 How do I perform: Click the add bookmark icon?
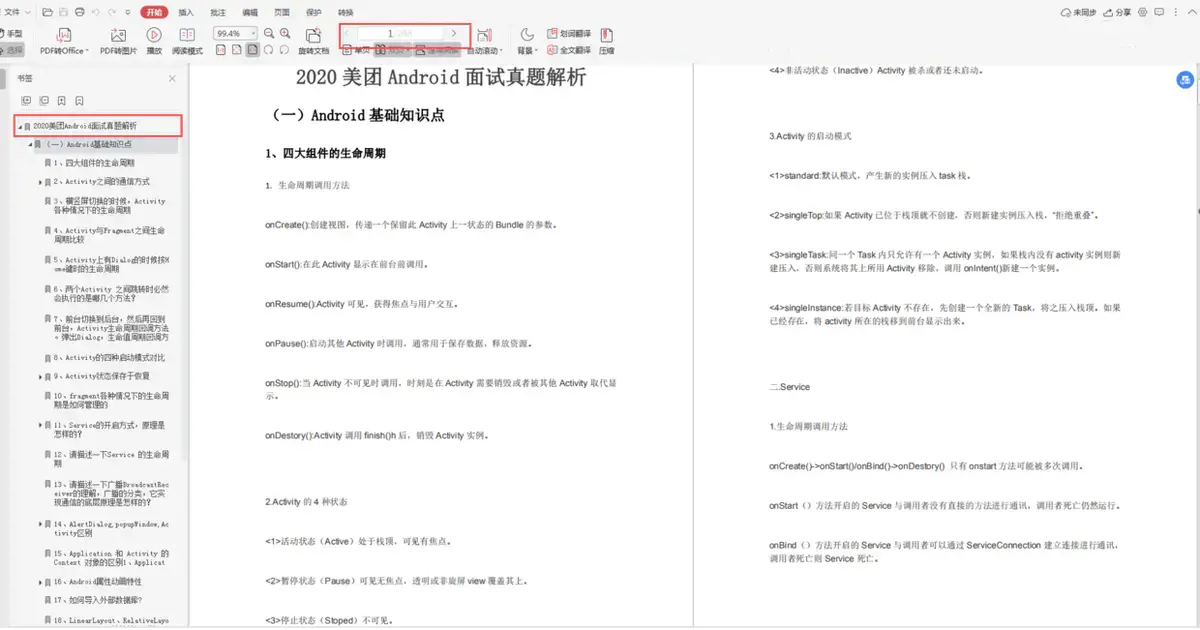[61, 101]
